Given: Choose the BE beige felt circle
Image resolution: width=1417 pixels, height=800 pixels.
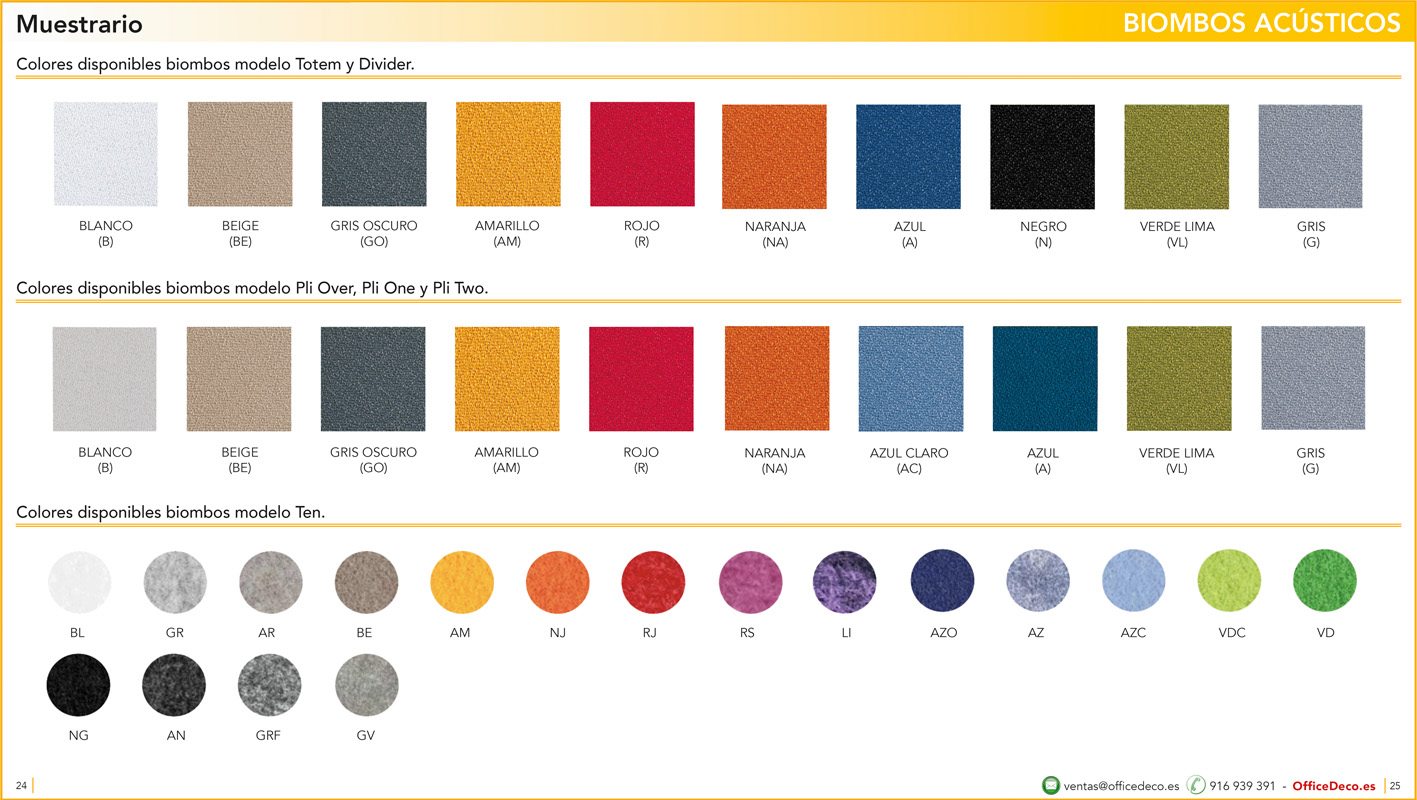Looking at the screenshot, I should tap(366, 582).
